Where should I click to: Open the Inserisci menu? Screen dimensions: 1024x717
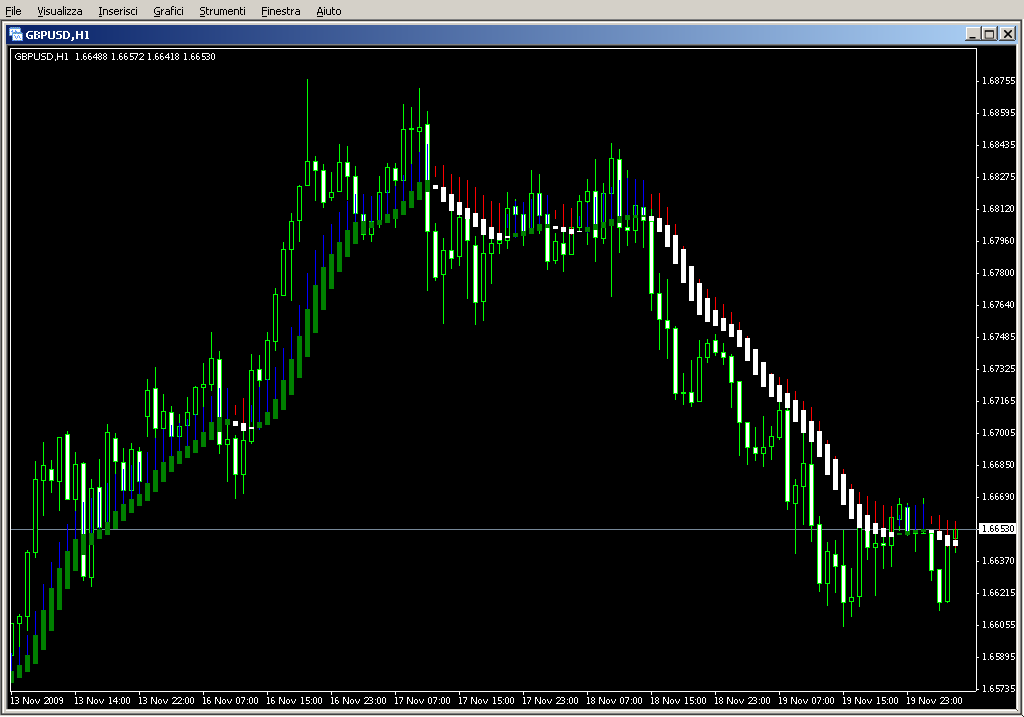pyautogui.click(x=118, y=11)
